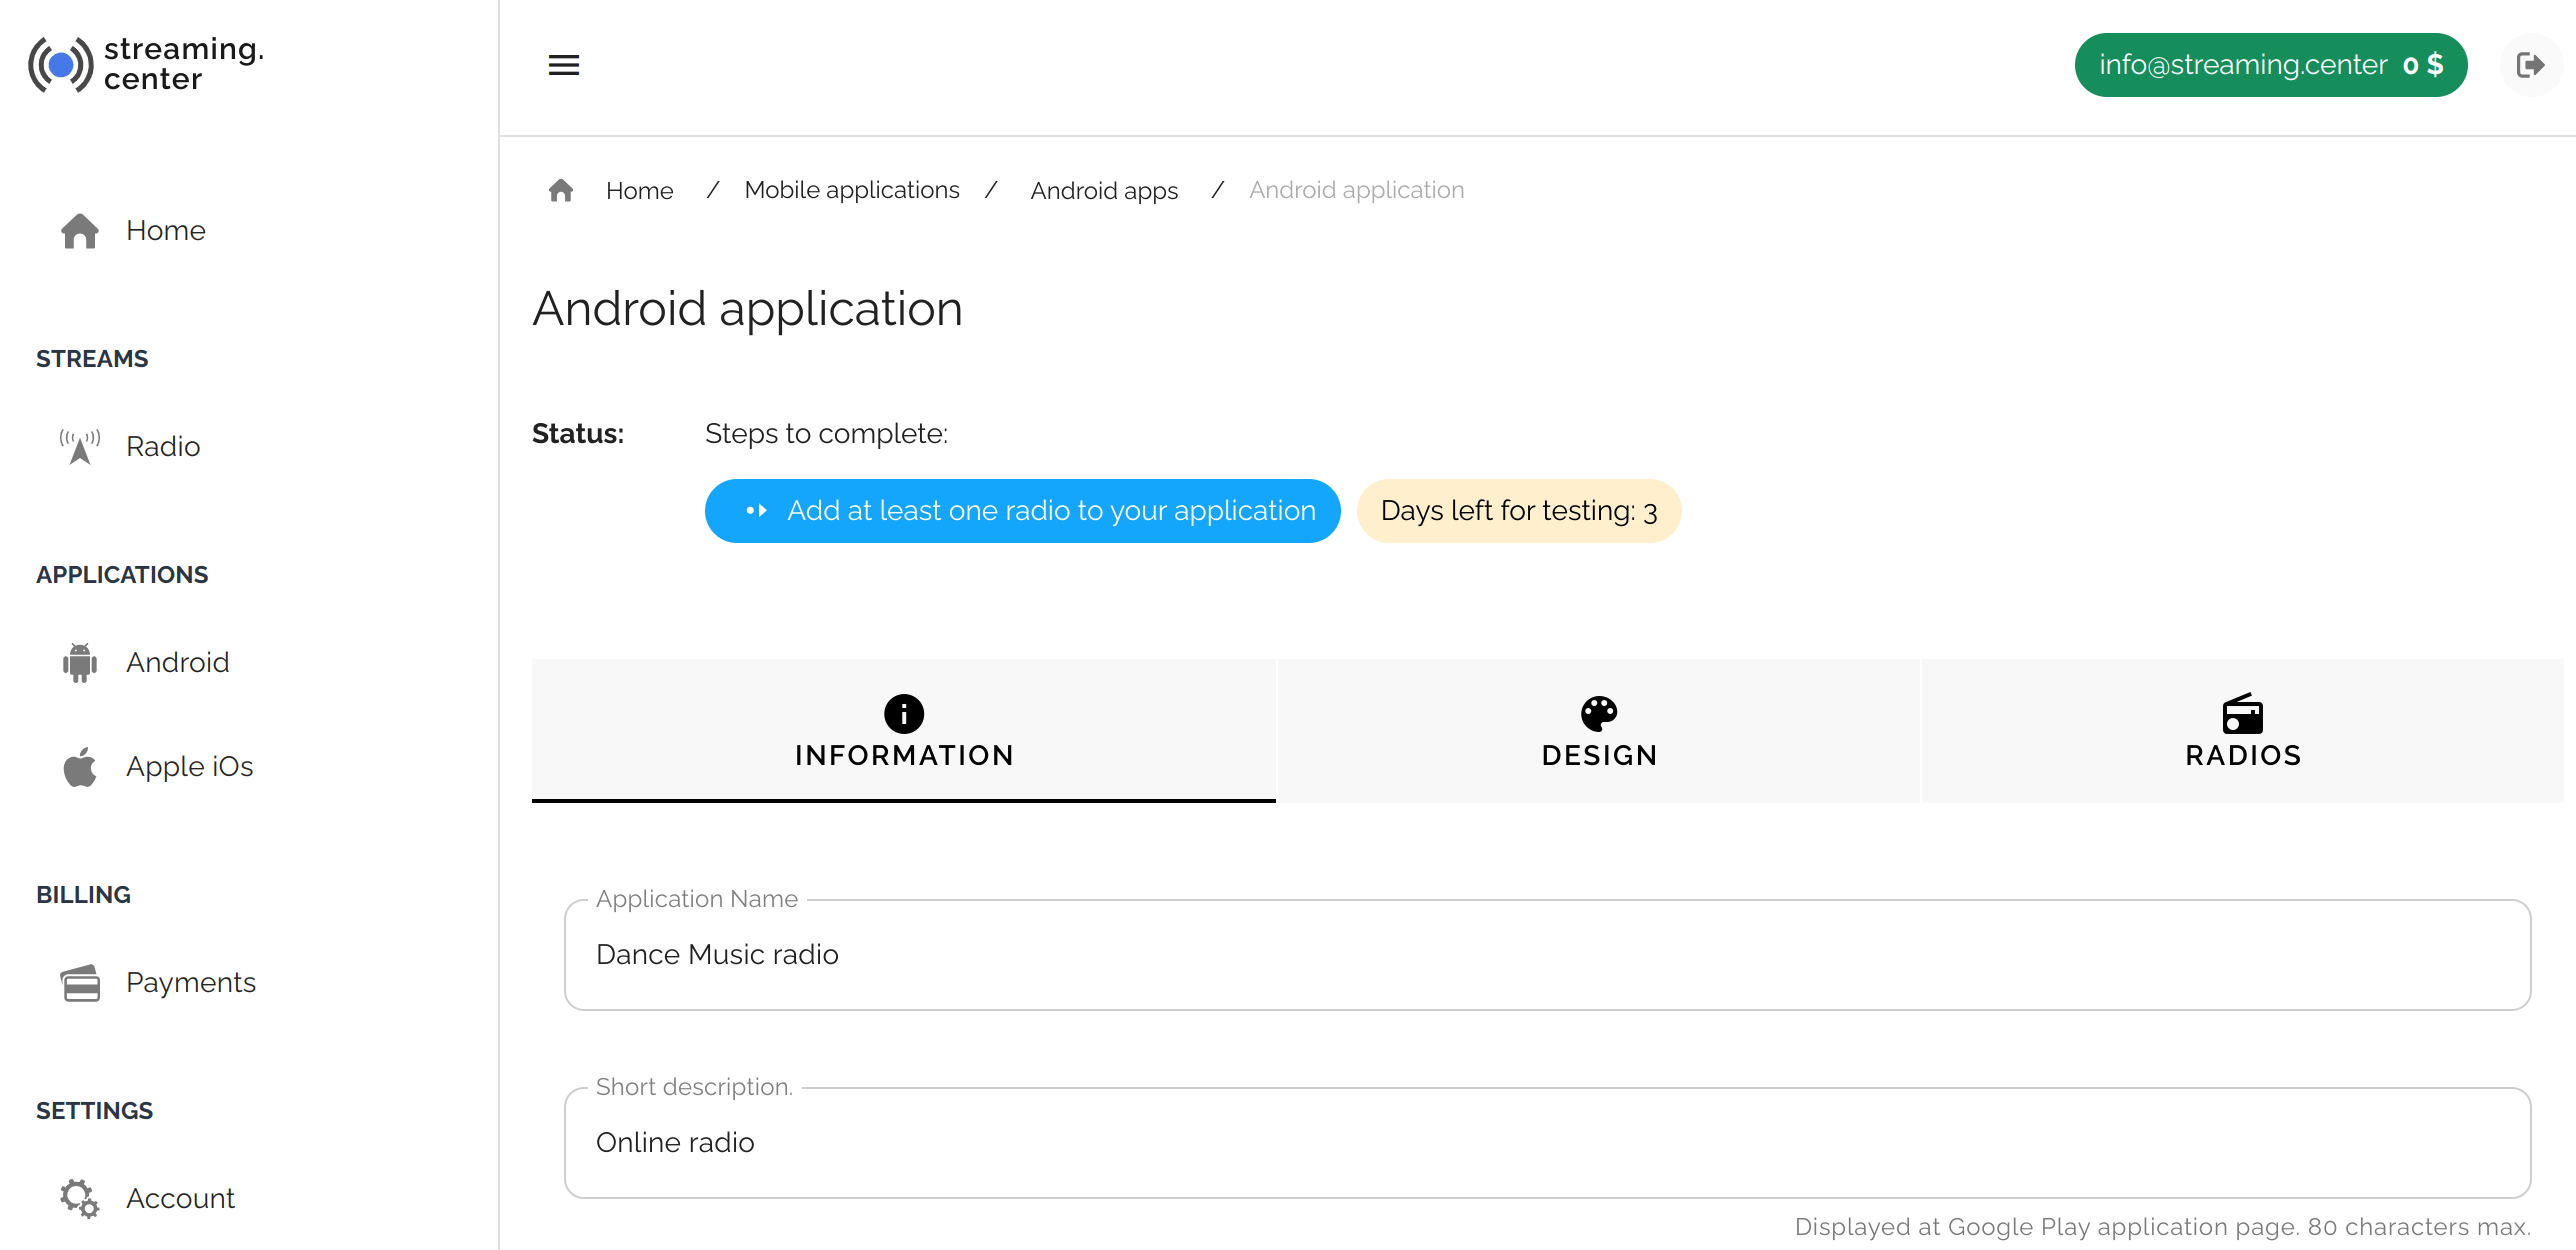This screenshot has width=2576, height=1250.
Task: Switch to the Information tab
Action: pyautogui.click(x=904, y=730)
